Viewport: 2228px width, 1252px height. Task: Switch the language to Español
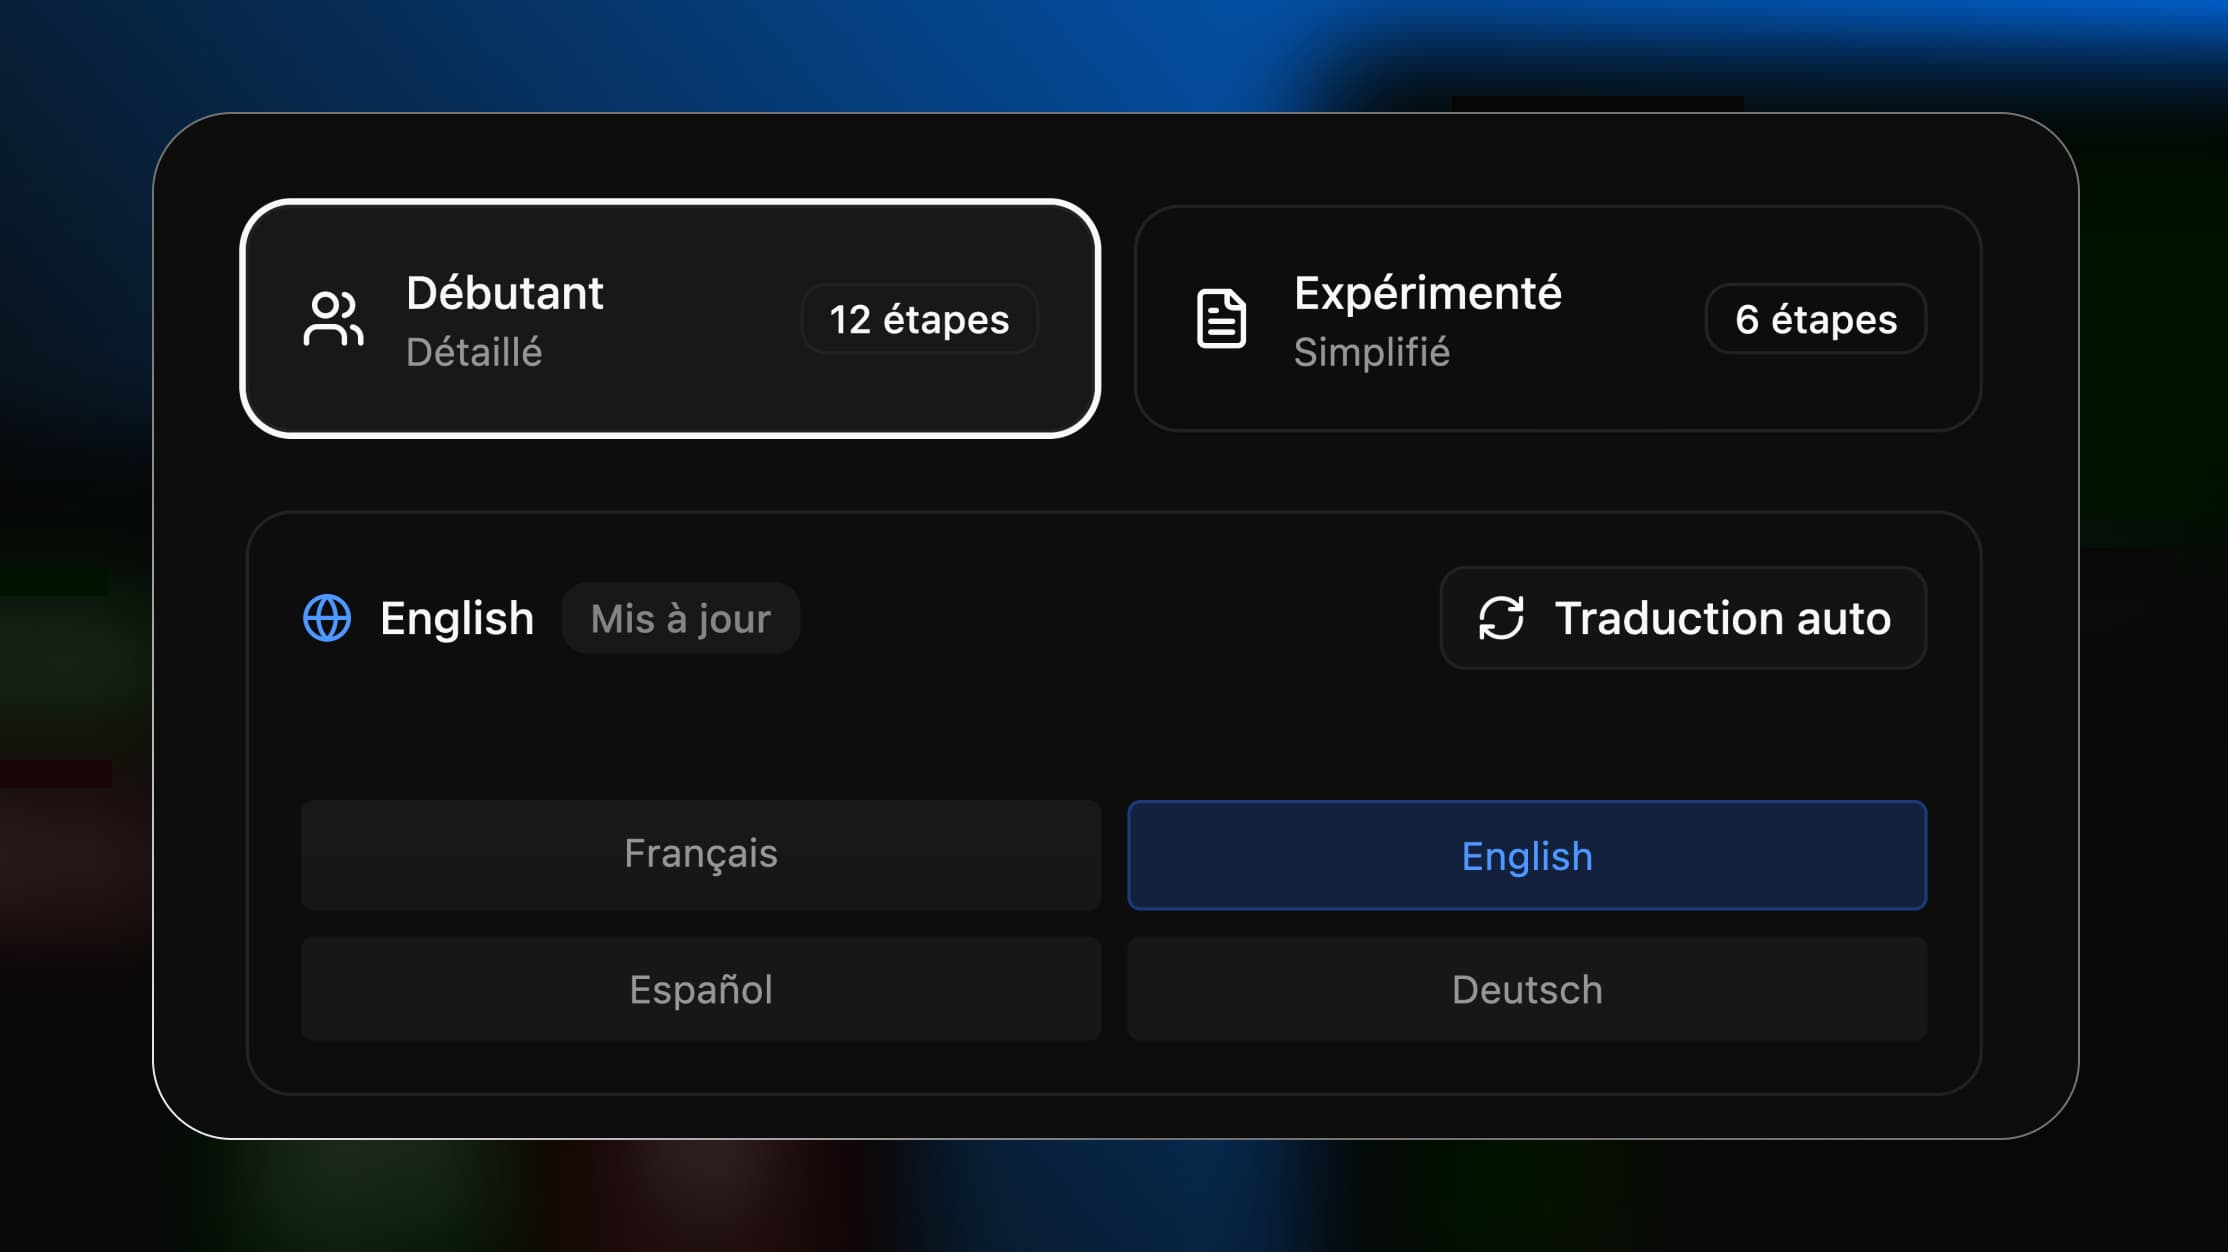[700, 989]
